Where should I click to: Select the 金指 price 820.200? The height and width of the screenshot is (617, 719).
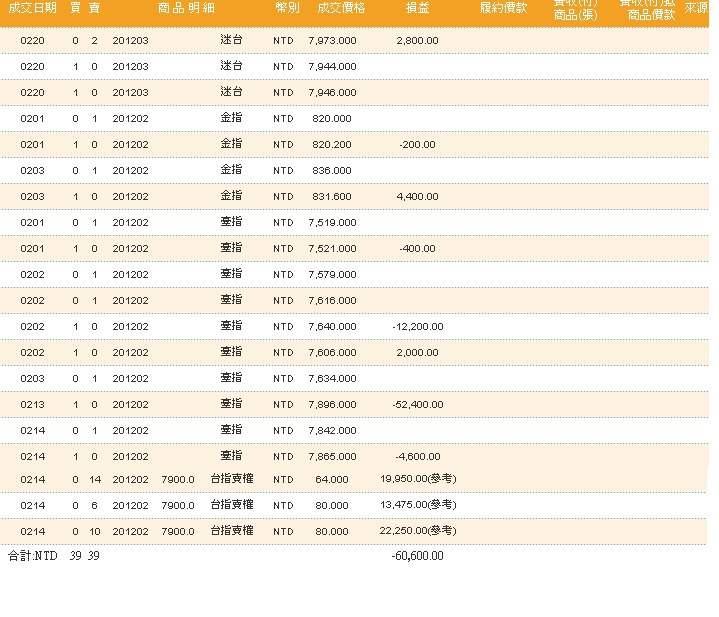point(332,144)
